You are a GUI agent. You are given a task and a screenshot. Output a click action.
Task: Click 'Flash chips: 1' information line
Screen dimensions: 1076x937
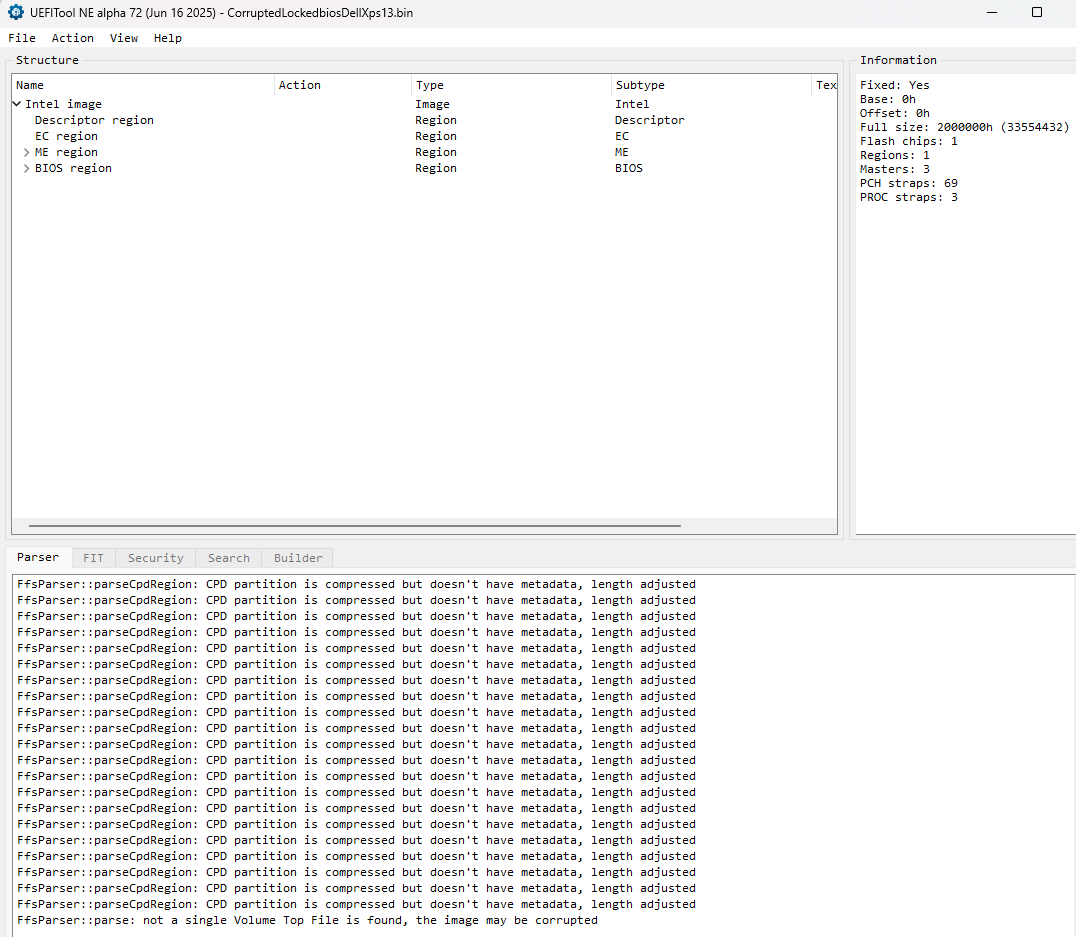point(909,141)
